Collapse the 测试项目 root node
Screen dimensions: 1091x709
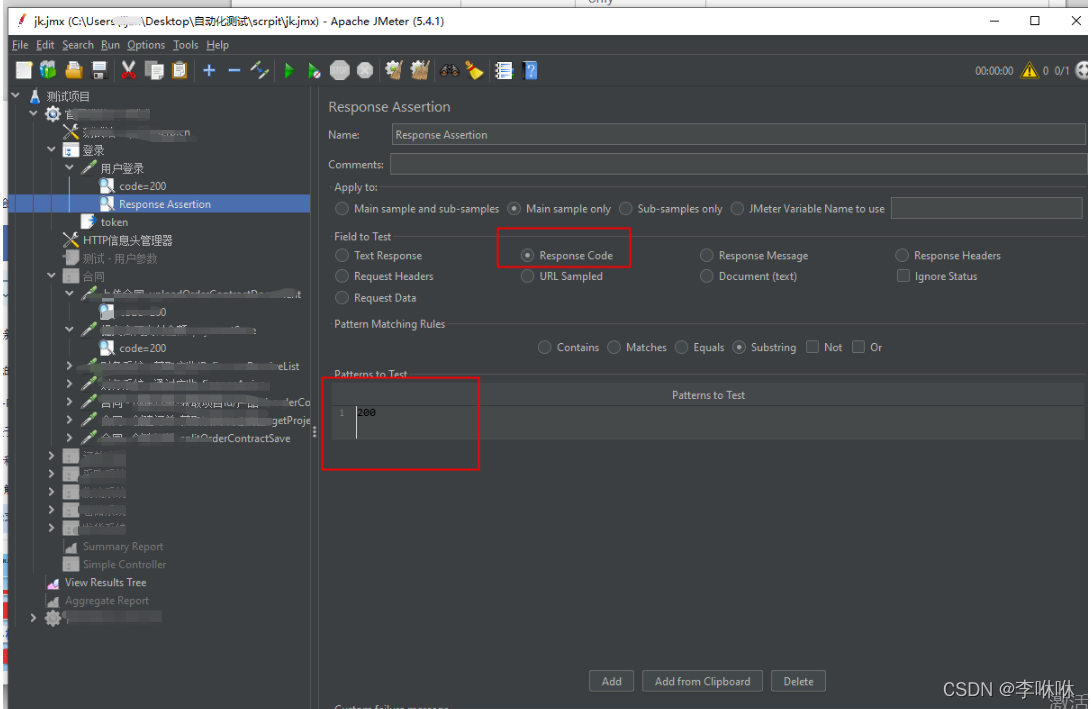[x=15, y=95]
